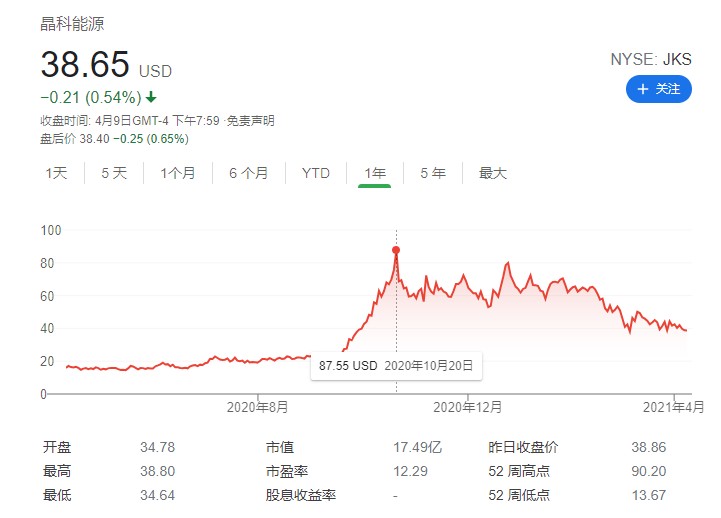Click the 2021年4月 axis label

[674, 407]
